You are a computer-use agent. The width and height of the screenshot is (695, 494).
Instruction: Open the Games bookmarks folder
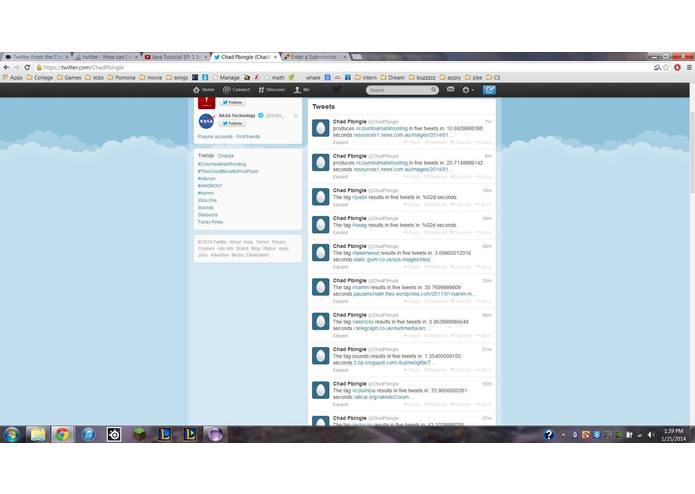click(x=69, y=78)
